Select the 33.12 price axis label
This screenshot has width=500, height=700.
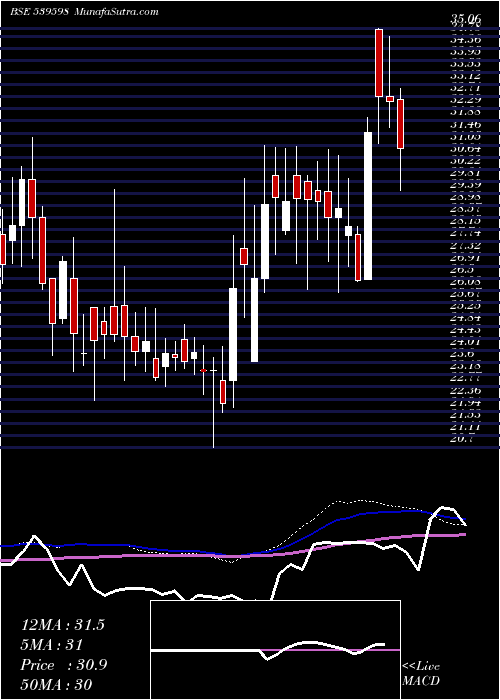point(466,76)
